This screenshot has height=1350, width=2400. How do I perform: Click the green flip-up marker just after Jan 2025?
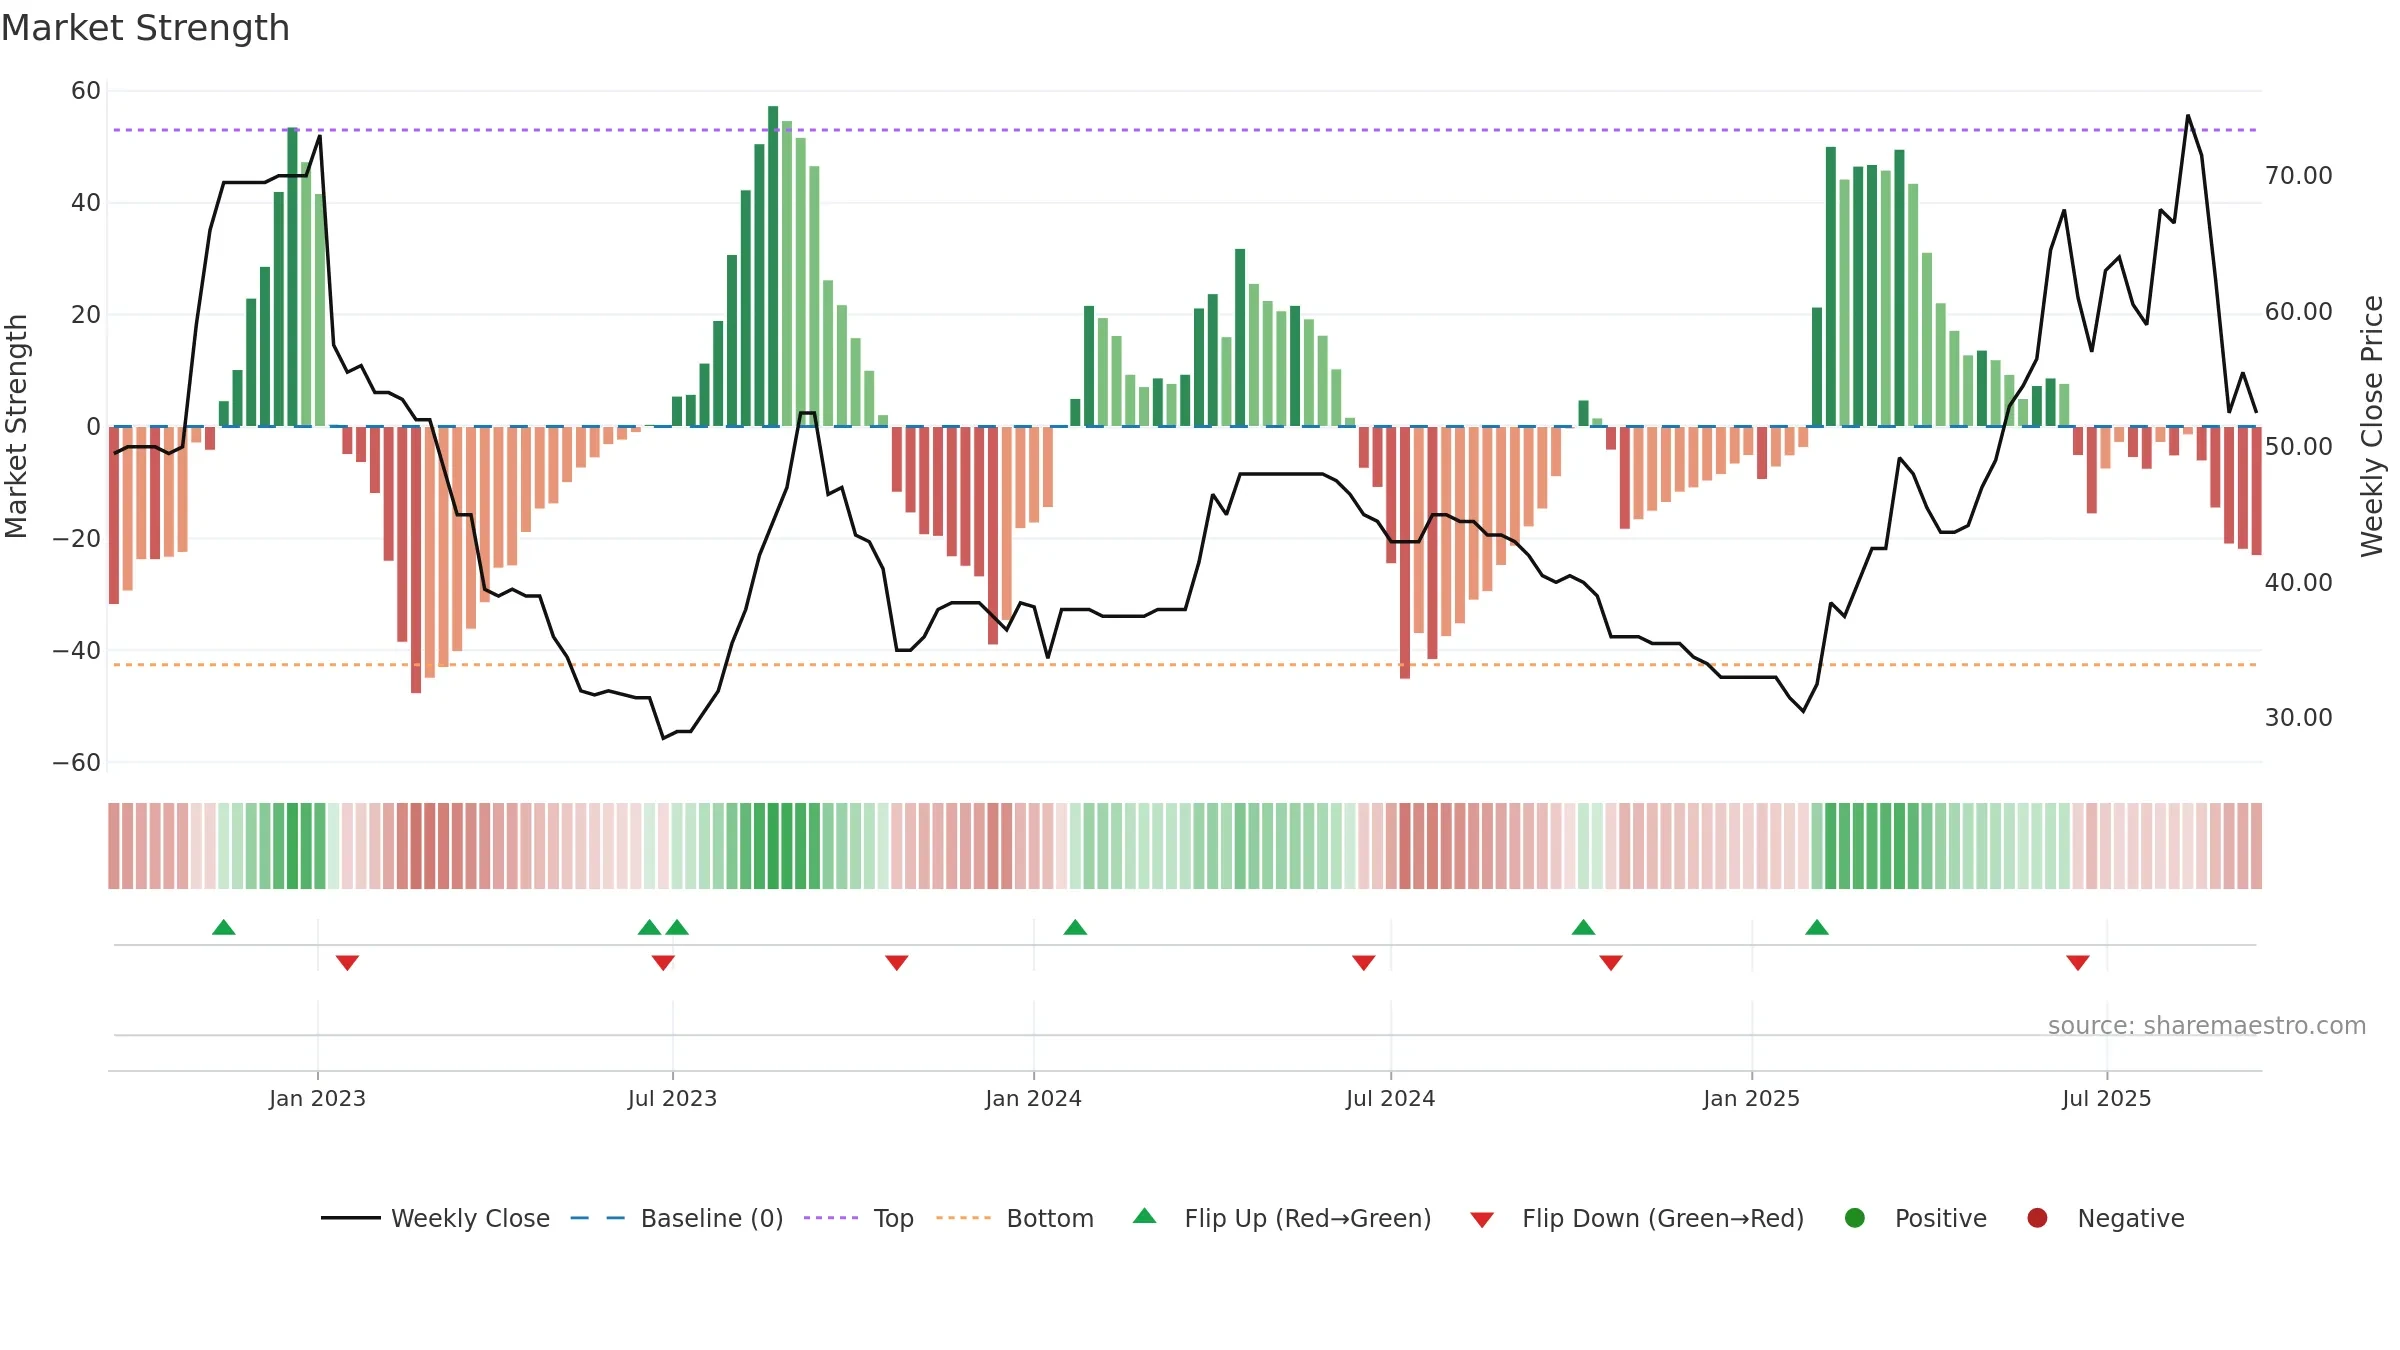click(x=1817, y=927)
